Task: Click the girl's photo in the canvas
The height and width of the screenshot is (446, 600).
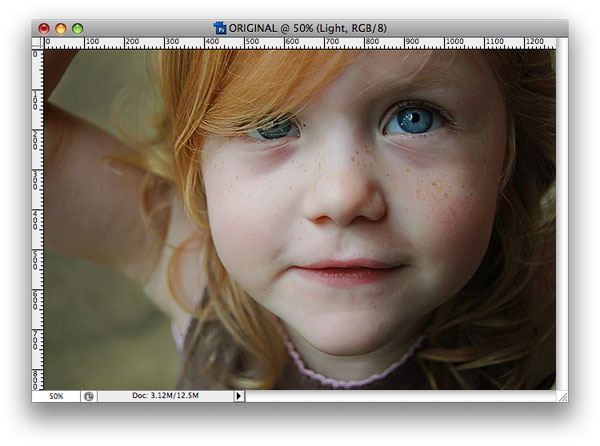Action: click(300, 220)
